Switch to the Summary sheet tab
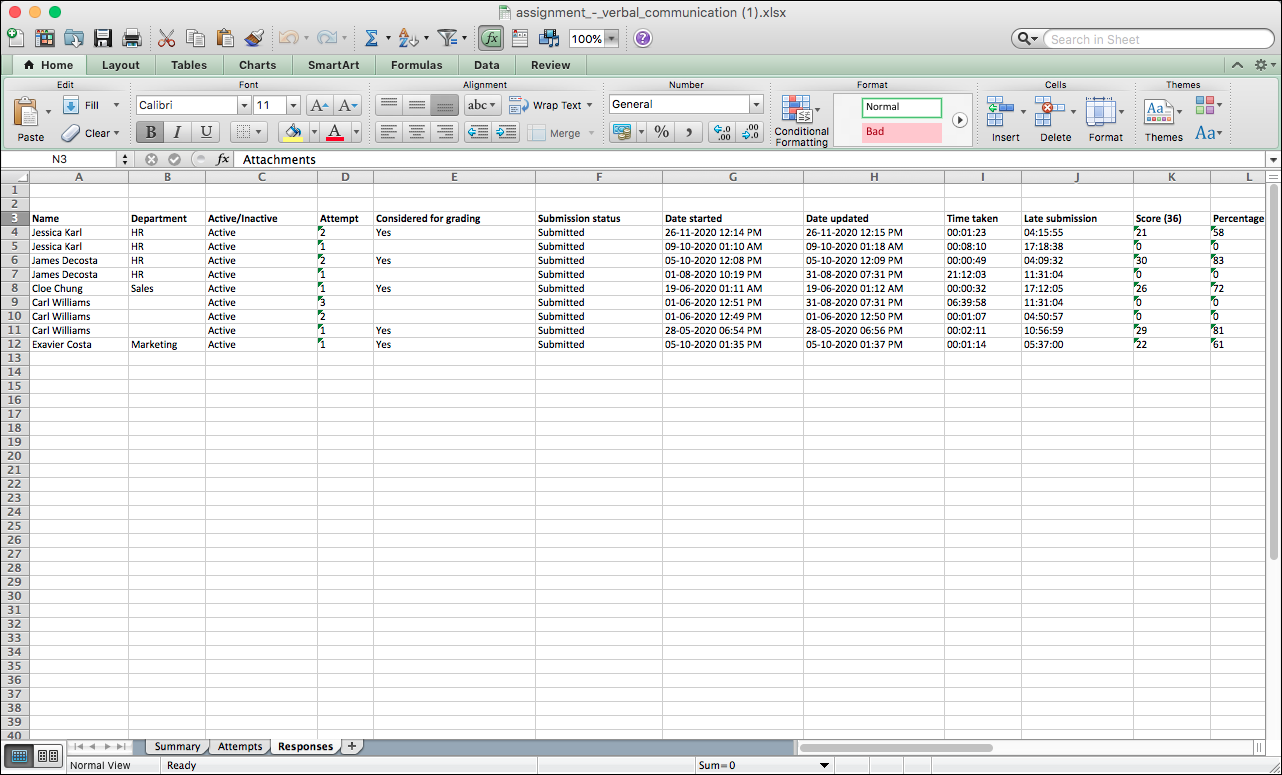Screen dimensions: 1282x775 coord(178,746)
